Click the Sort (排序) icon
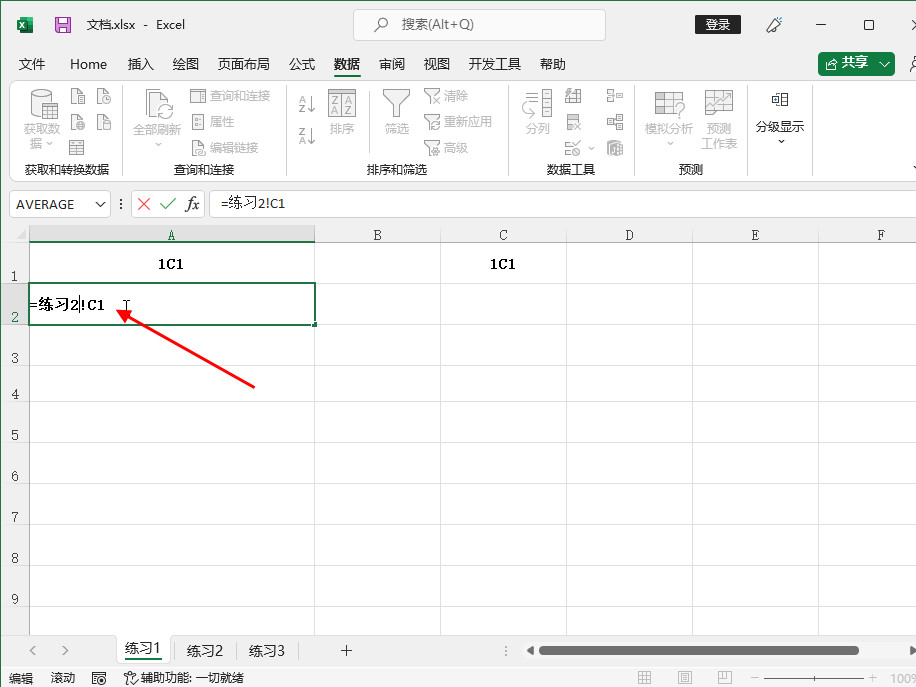 (x=342, y=111)
